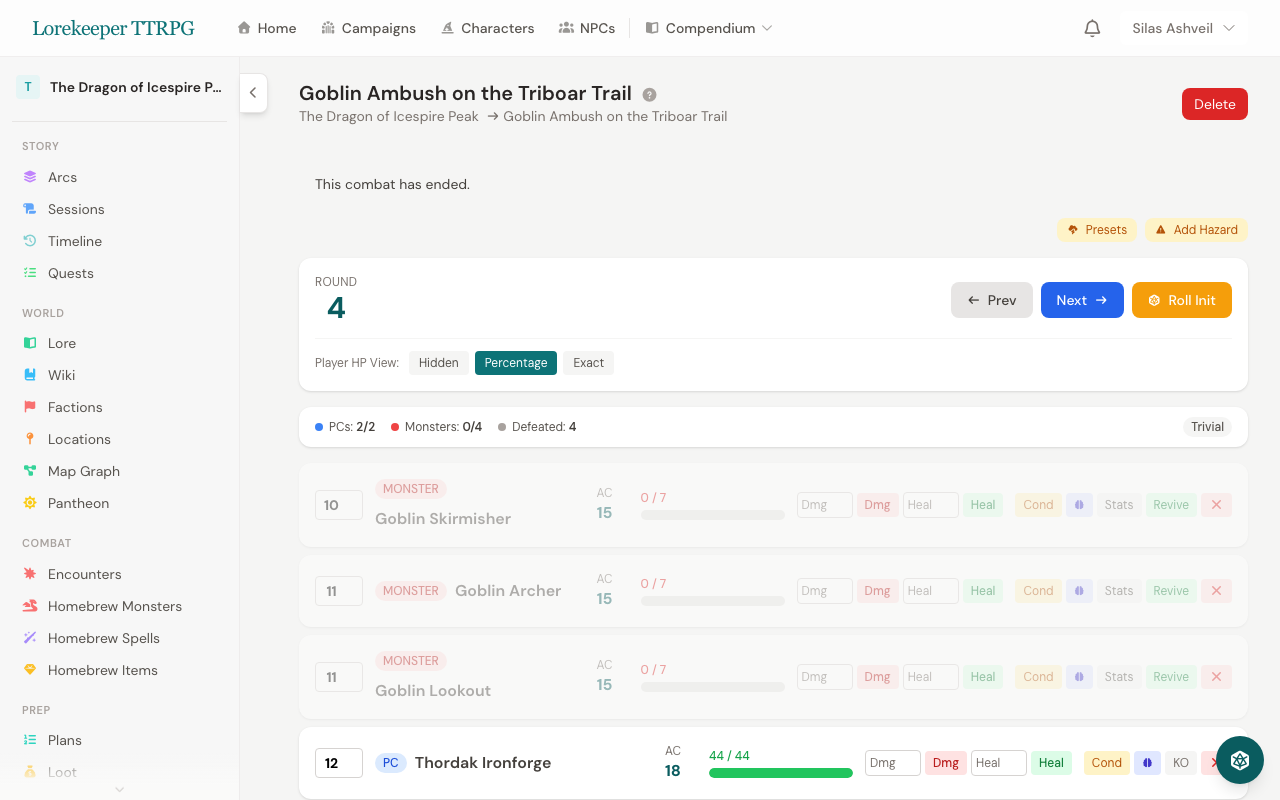Click Thordak Ironforge's green HP bar

(x=780, y=773)
